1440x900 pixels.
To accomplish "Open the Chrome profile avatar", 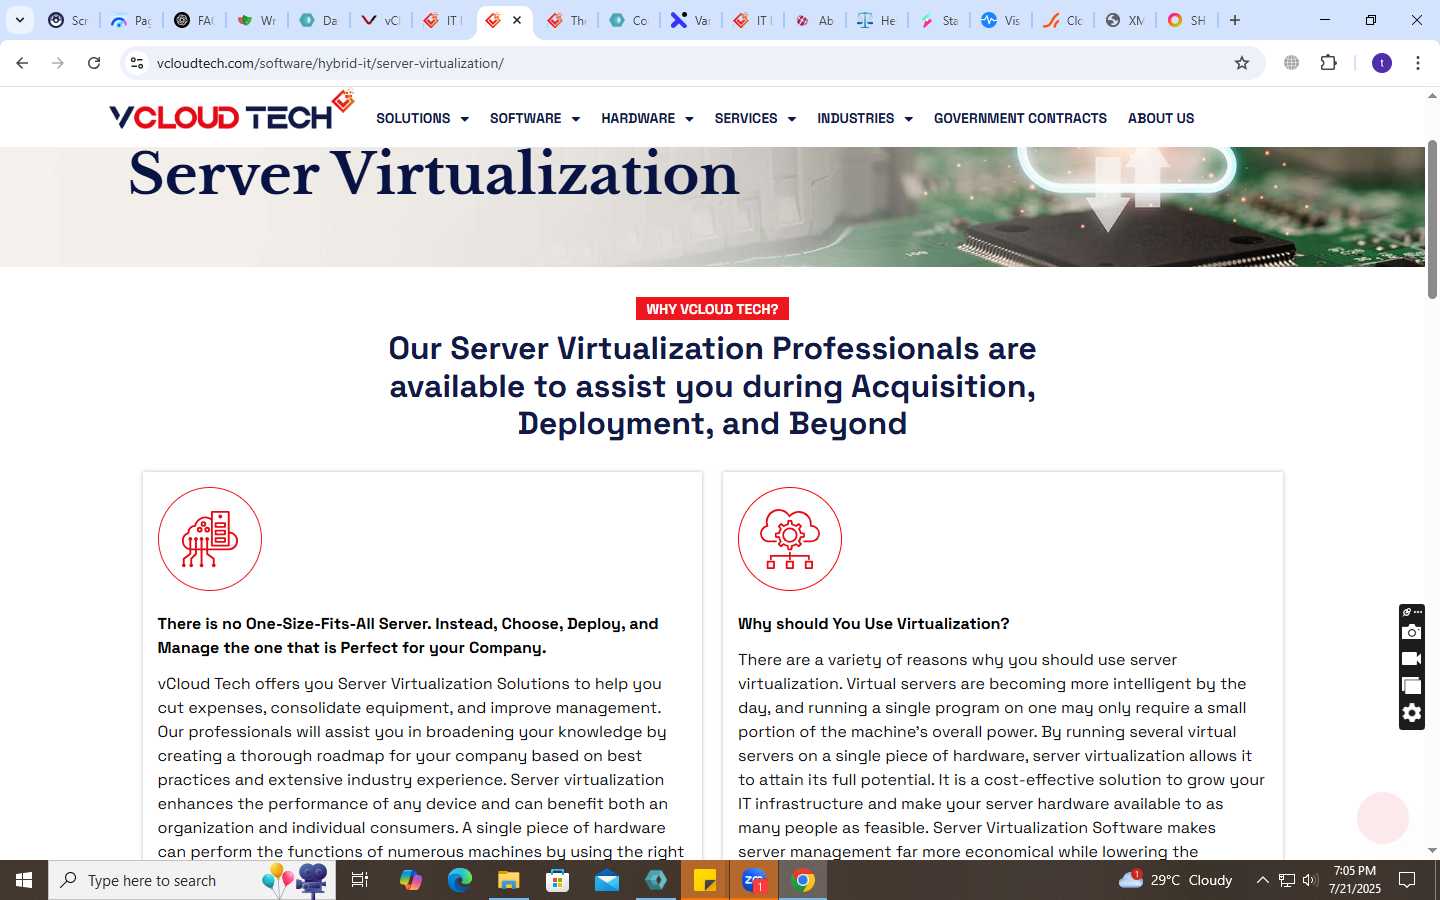I will click(1382, 63).
